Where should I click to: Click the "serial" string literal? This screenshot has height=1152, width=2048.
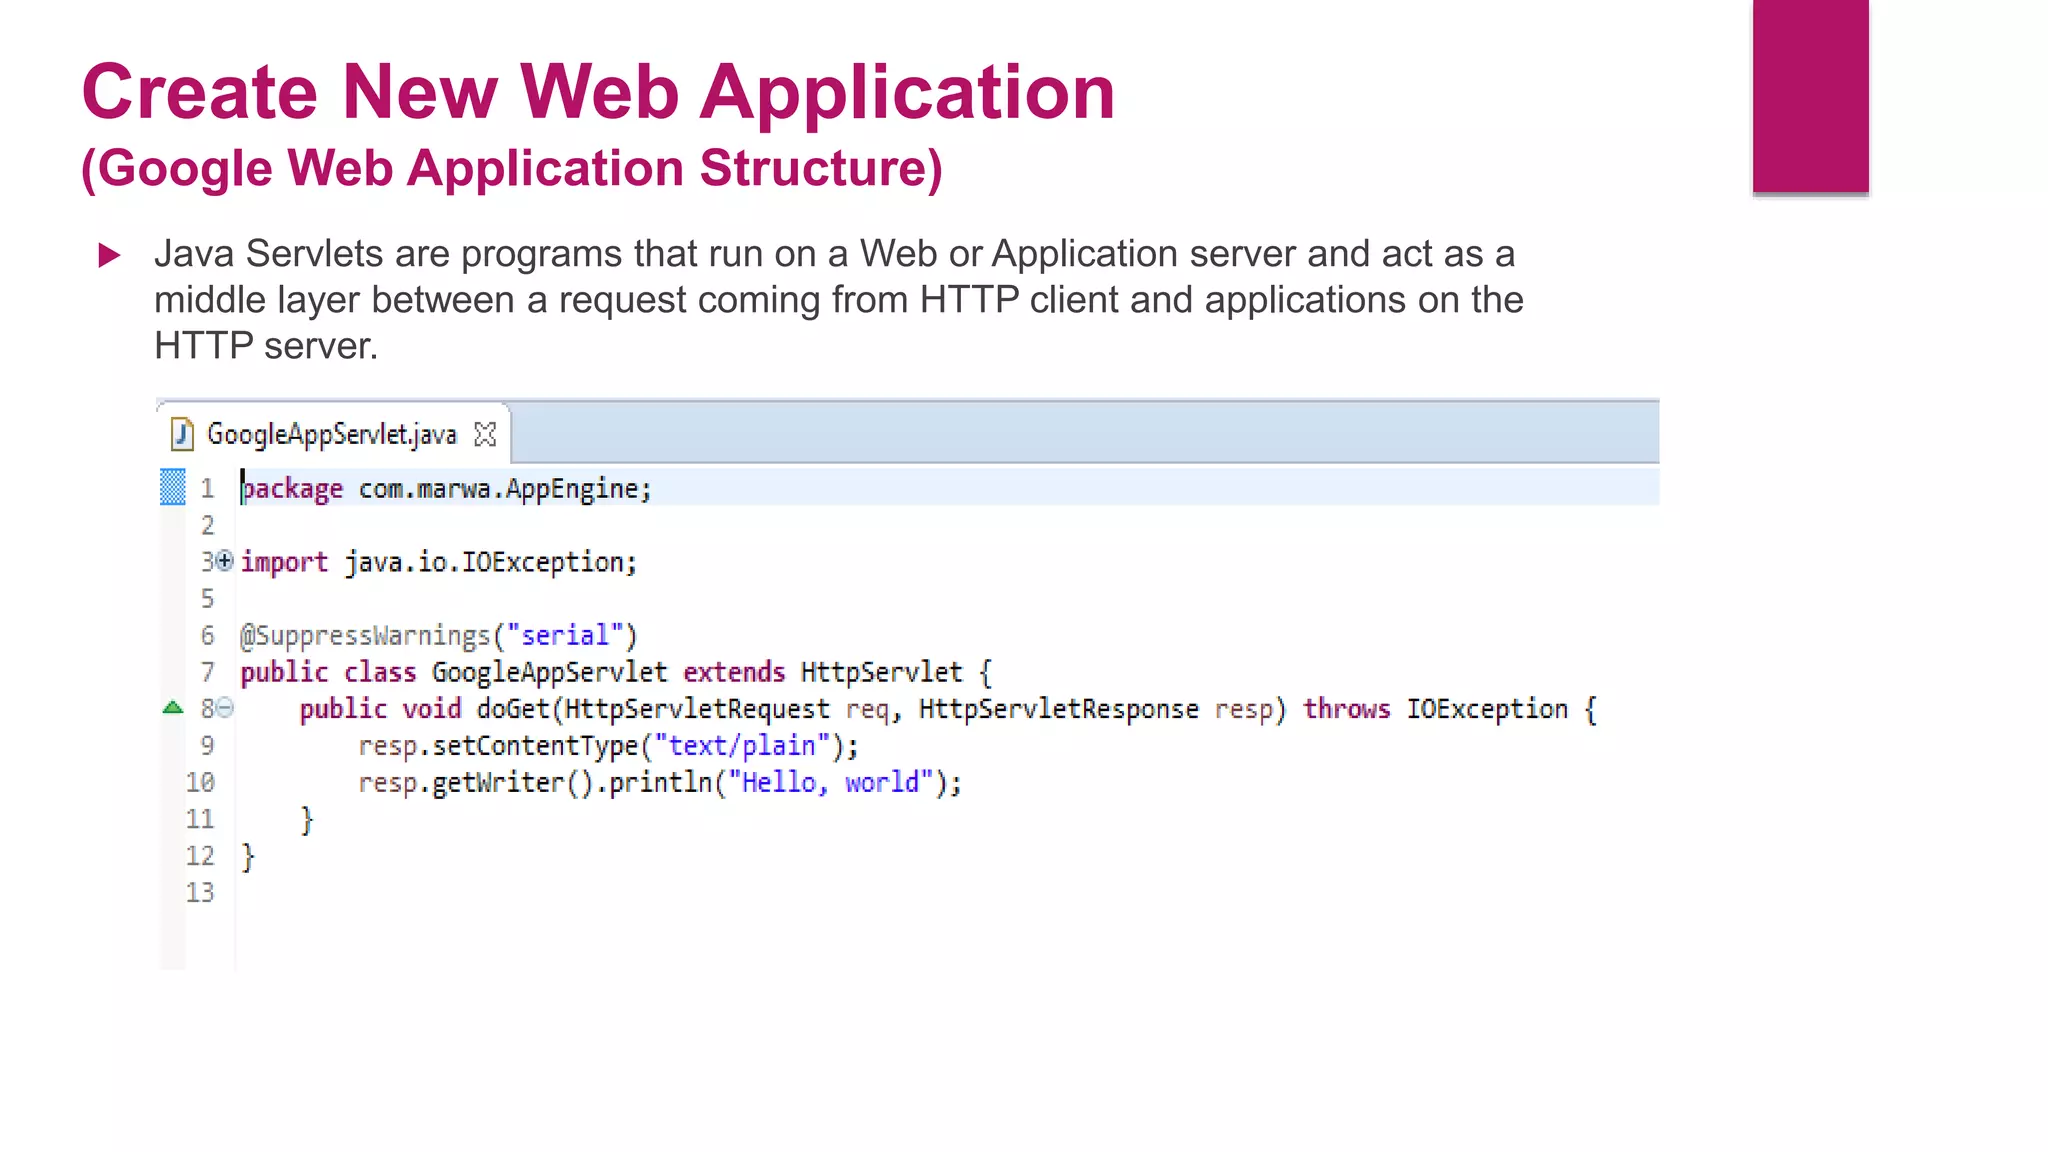pyautogui.click(x=565, y=635)
